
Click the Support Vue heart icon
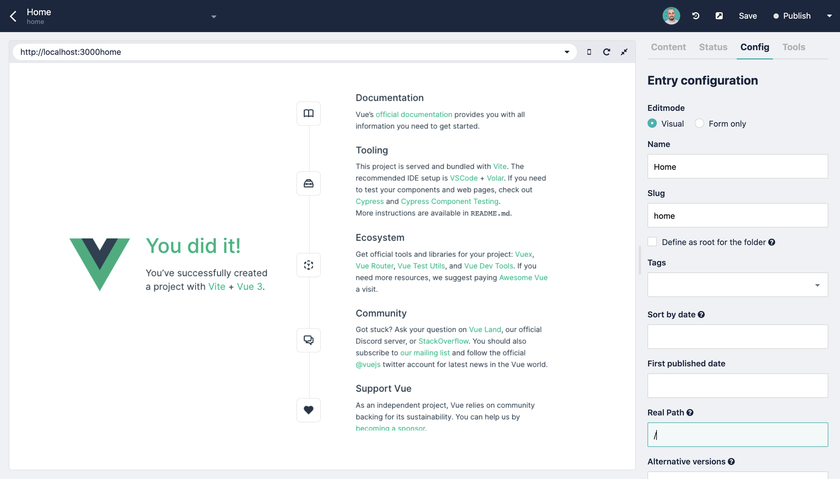click(x=309, y=410)
